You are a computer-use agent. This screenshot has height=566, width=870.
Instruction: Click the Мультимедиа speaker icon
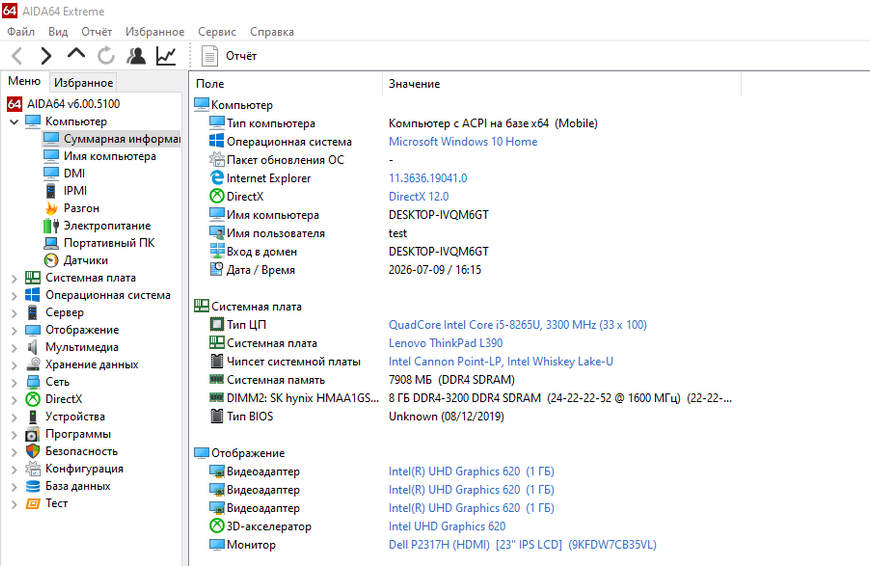(x=33, y=347)
